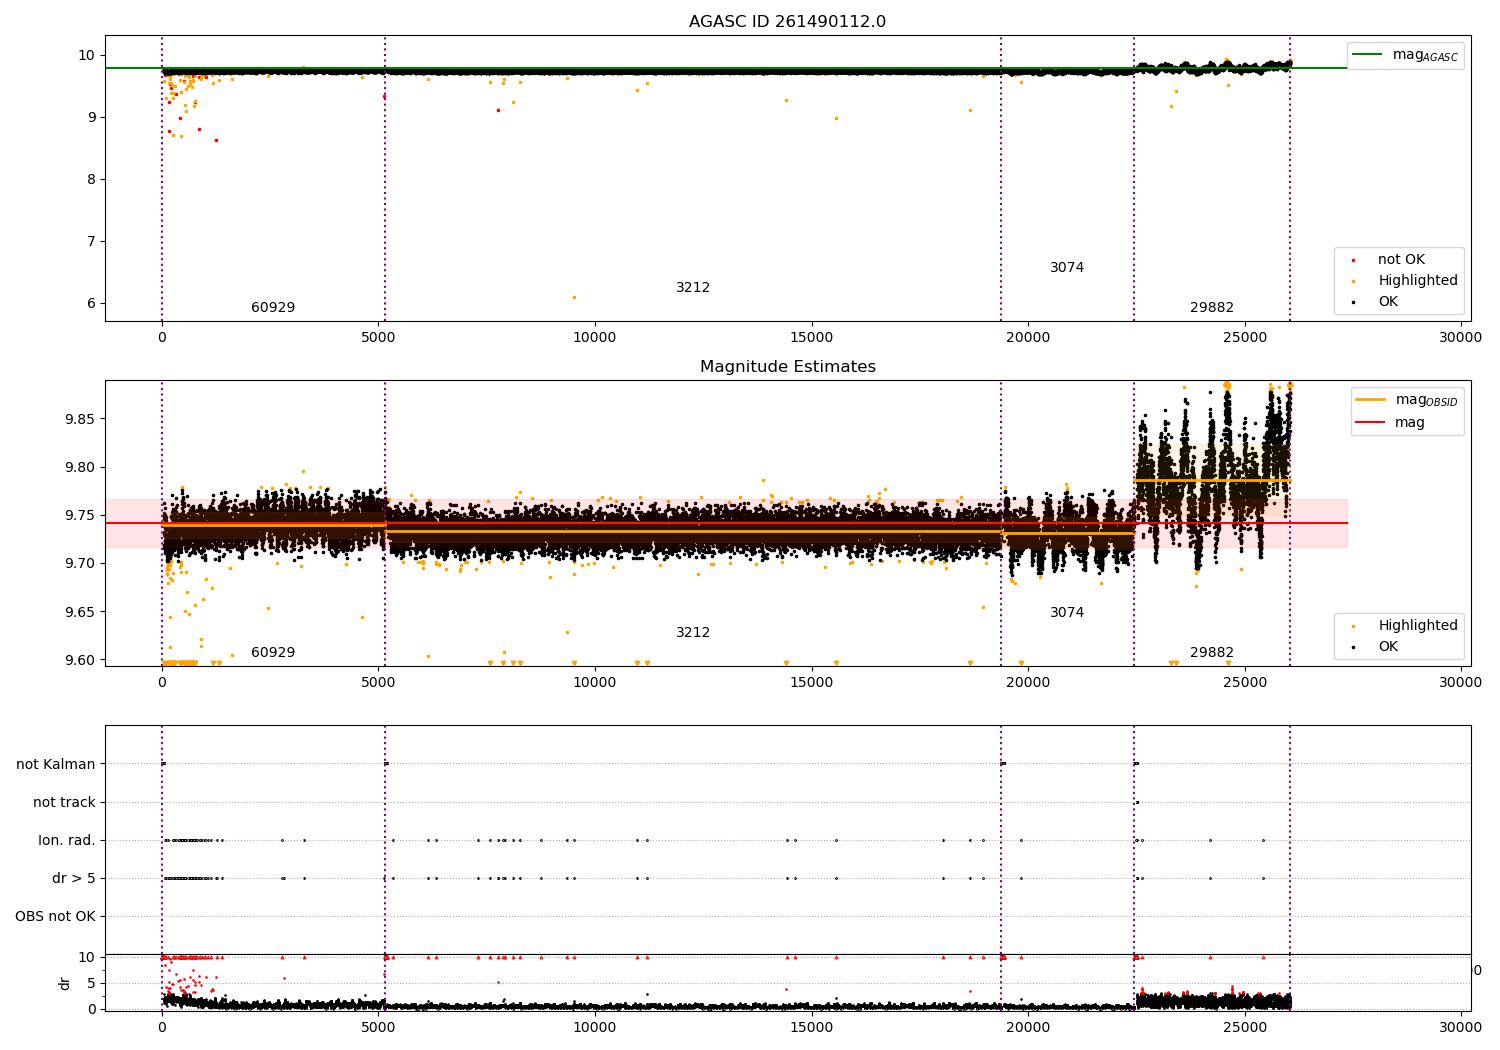Click the 'Magnitude Estimates' plot title
This screenshot has width=1500, height=1050.
pyautogui.click(x=788, y=367)
